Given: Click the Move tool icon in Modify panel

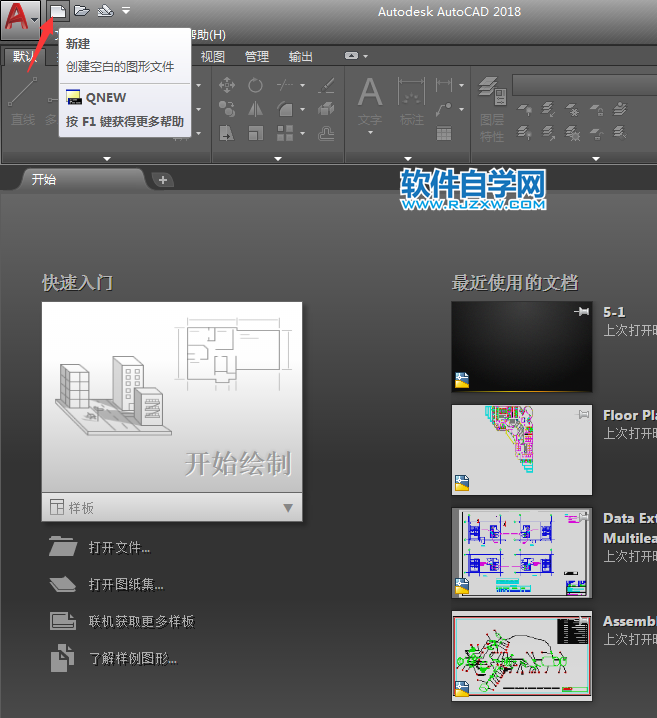Looking at the screenshot, I should 227,86.
